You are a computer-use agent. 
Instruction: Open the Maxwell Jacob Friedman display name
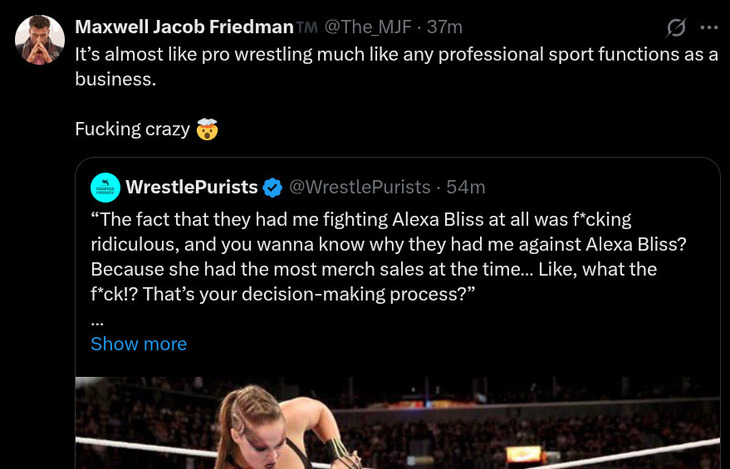click(184, 27)
